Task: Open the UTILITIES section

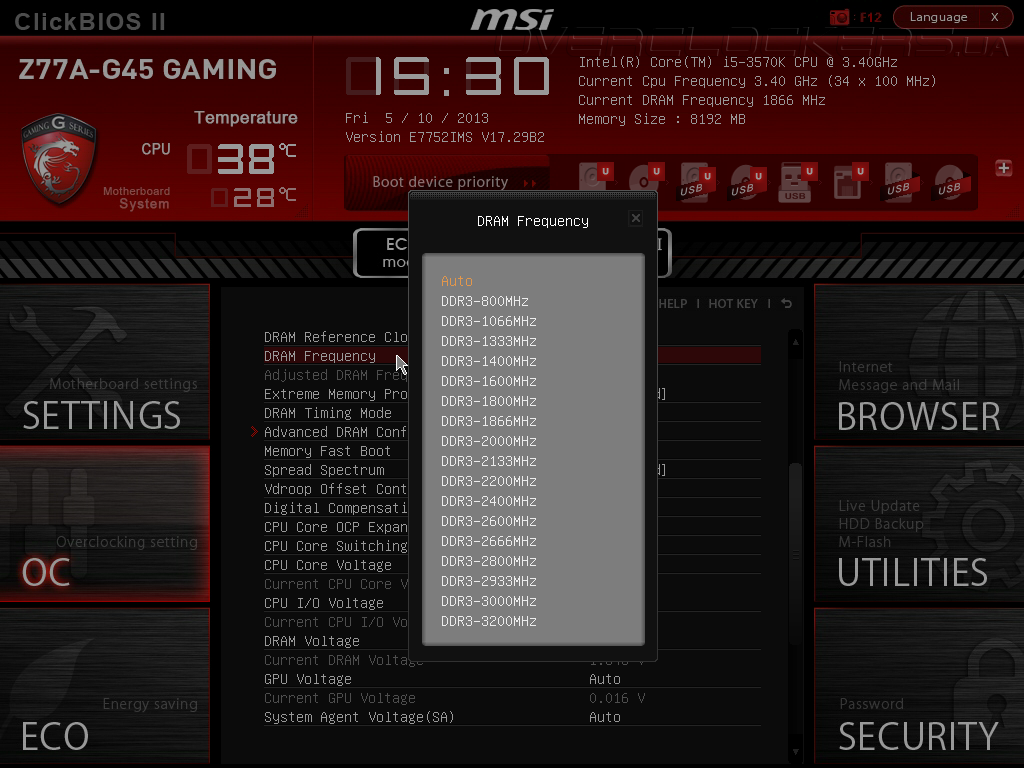Action: coord(919,524)
